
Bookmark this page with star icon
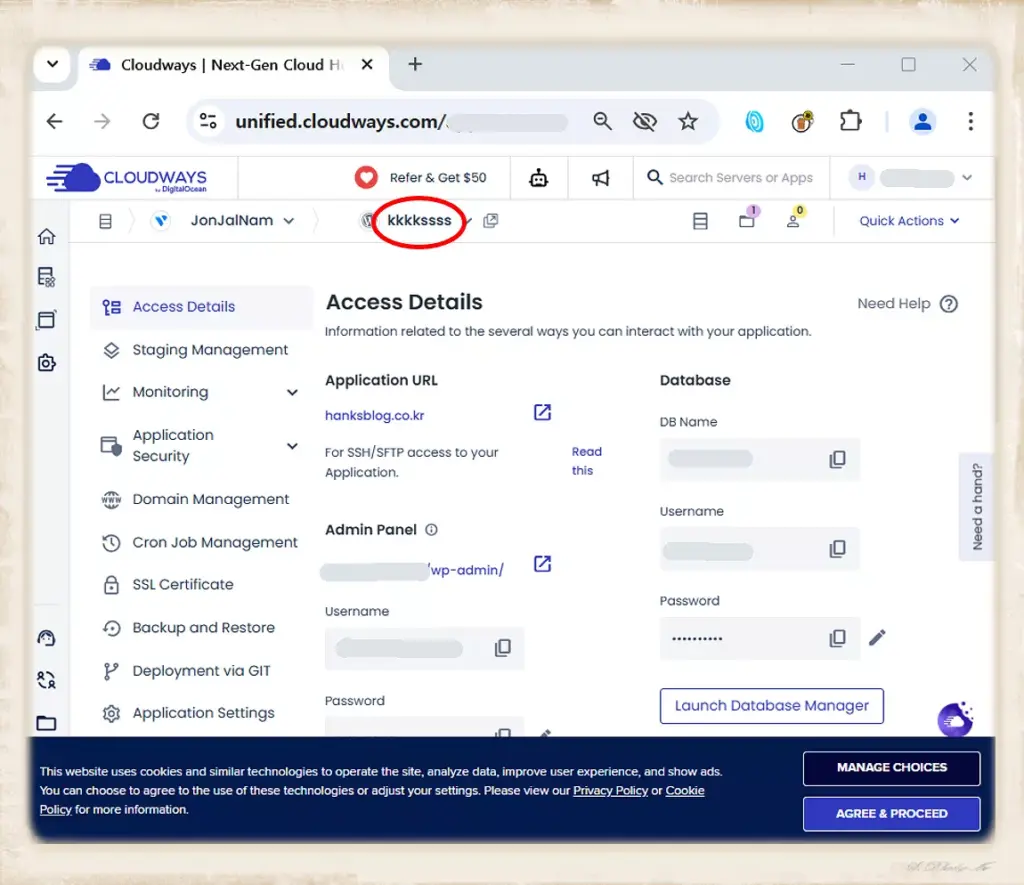pyautogui.click(x=688, y=121)
